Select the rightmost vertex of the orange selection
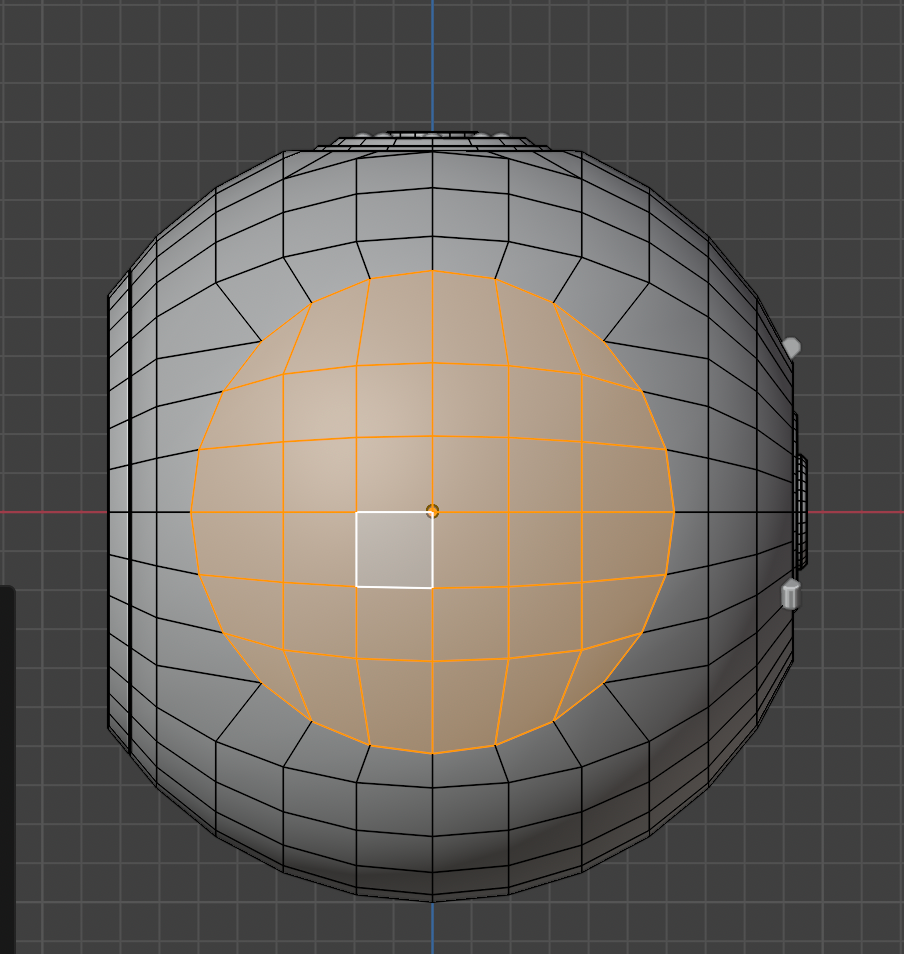 coord(675,512)
